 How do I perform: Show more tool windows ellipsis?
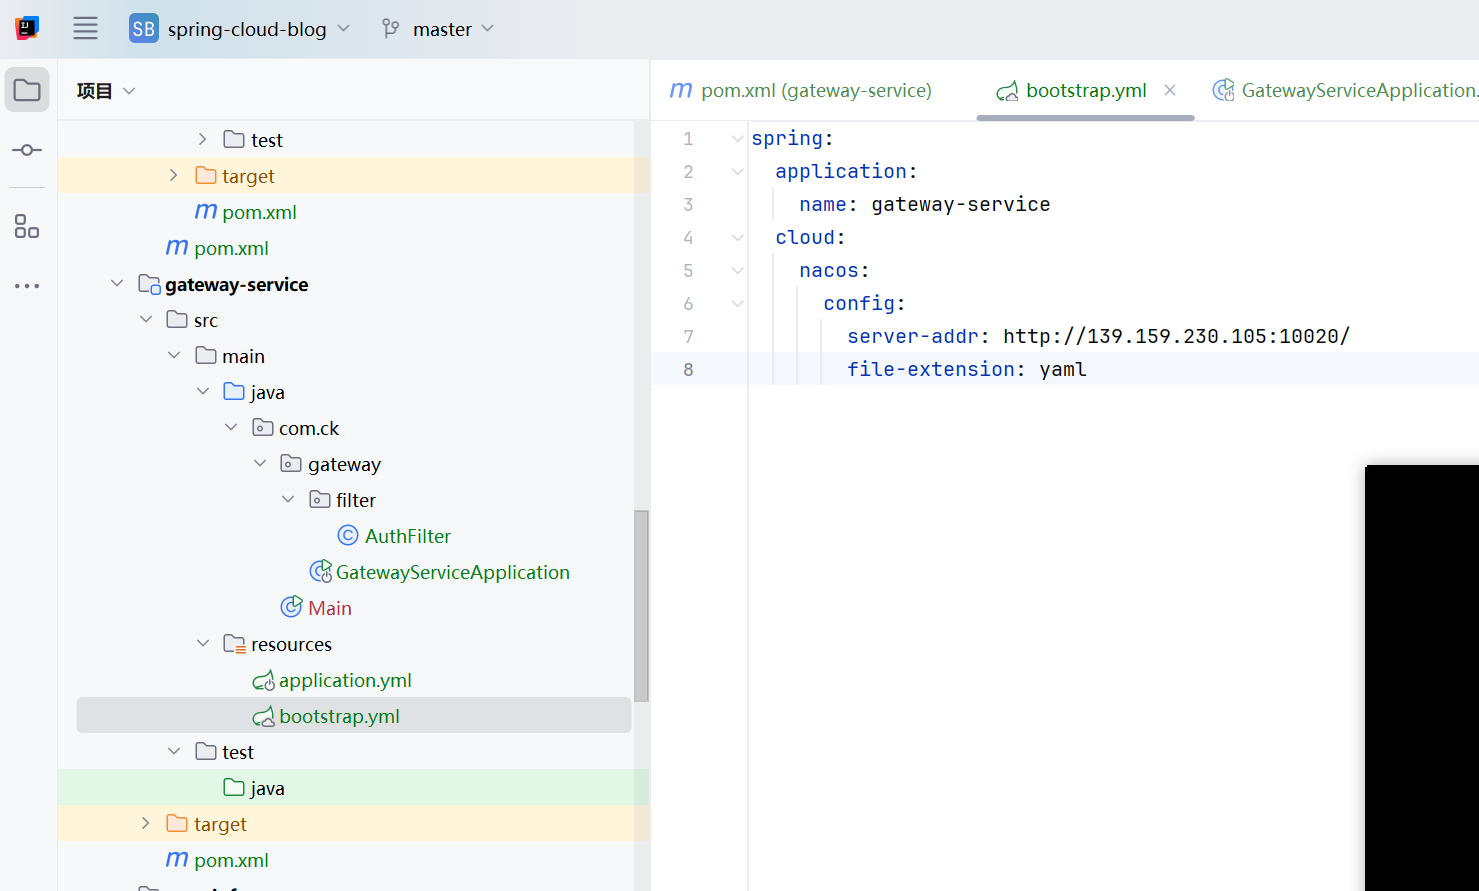click(x=27, y=286)
